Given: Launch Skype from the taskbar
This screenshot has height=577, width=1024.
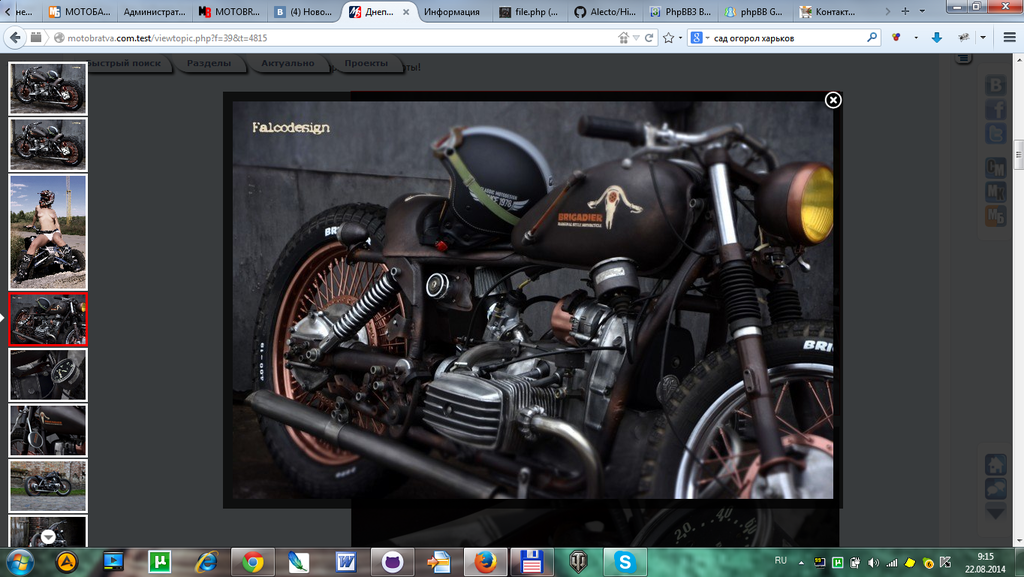Looking at the screenshot, I should coord(625,561).
